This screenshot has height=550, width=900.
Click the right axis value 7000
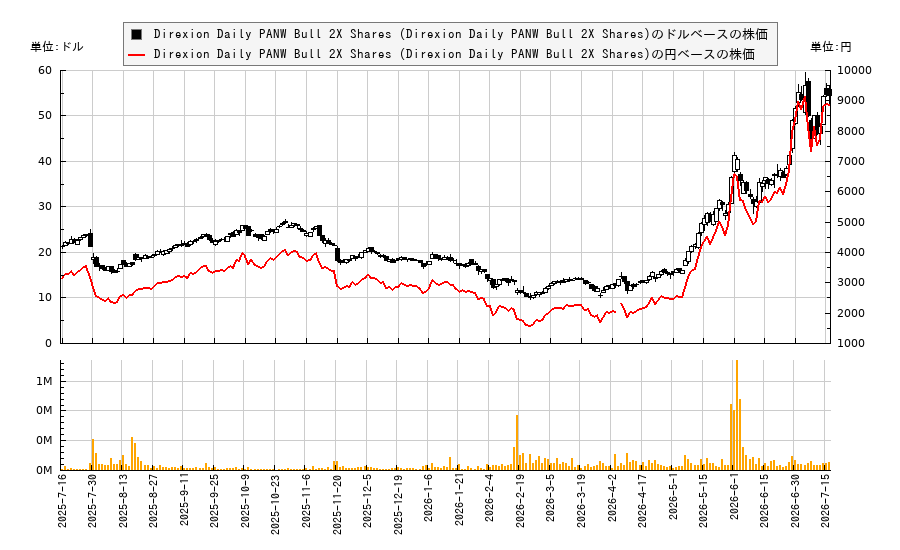tap(851, 161)
